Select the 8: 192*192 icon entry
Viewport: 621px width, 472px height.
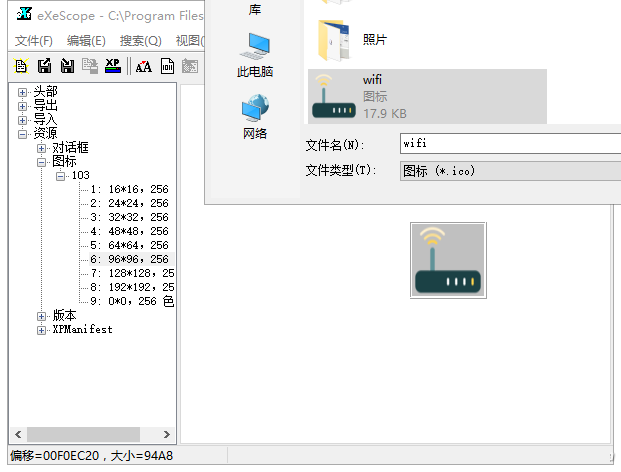132,287
